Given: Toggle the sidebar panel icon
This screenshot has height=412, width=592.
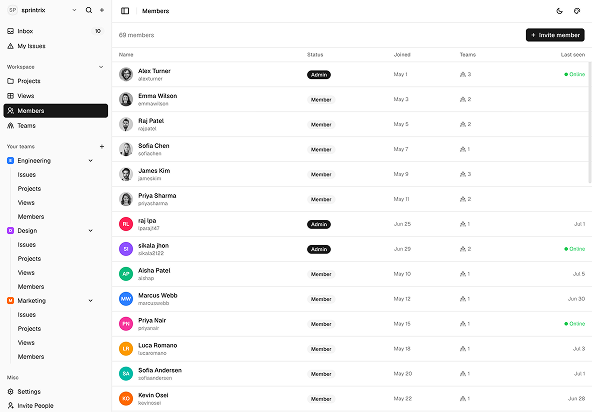Looking at the screenshot, I should click(x=125, y=11).
